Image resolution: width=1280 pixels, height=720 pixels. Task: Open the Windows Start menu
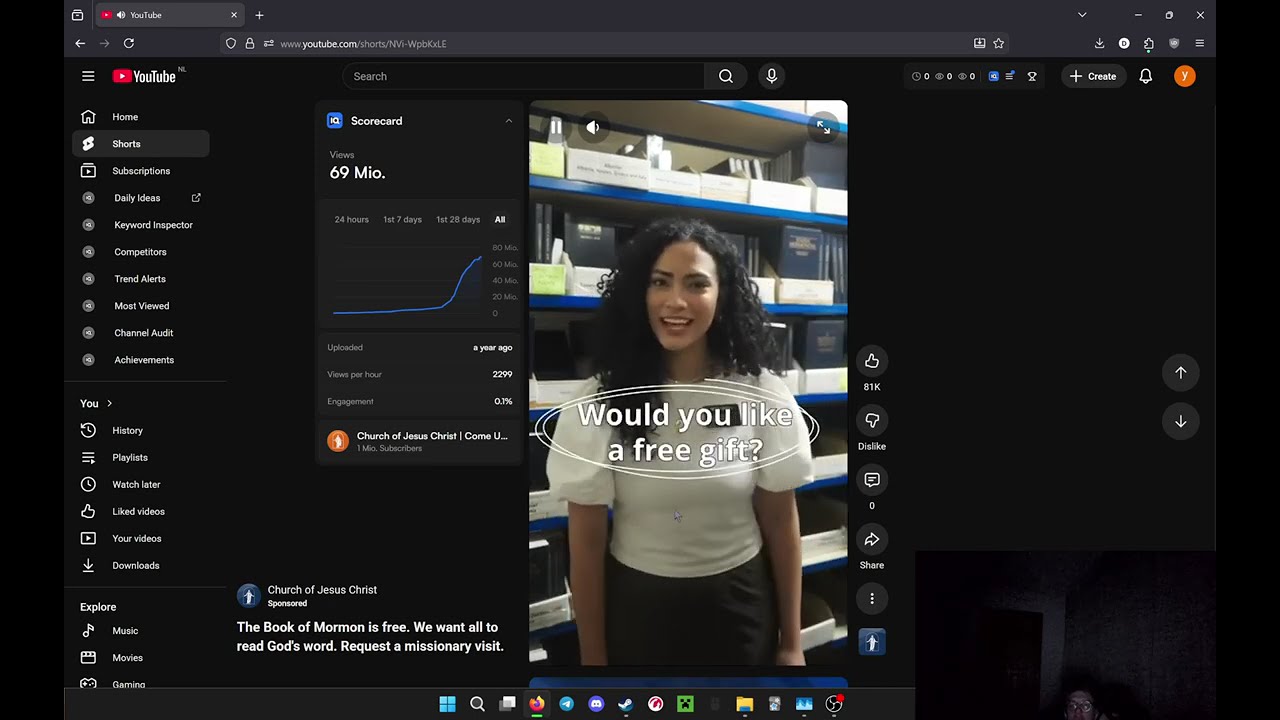(447, 704)
